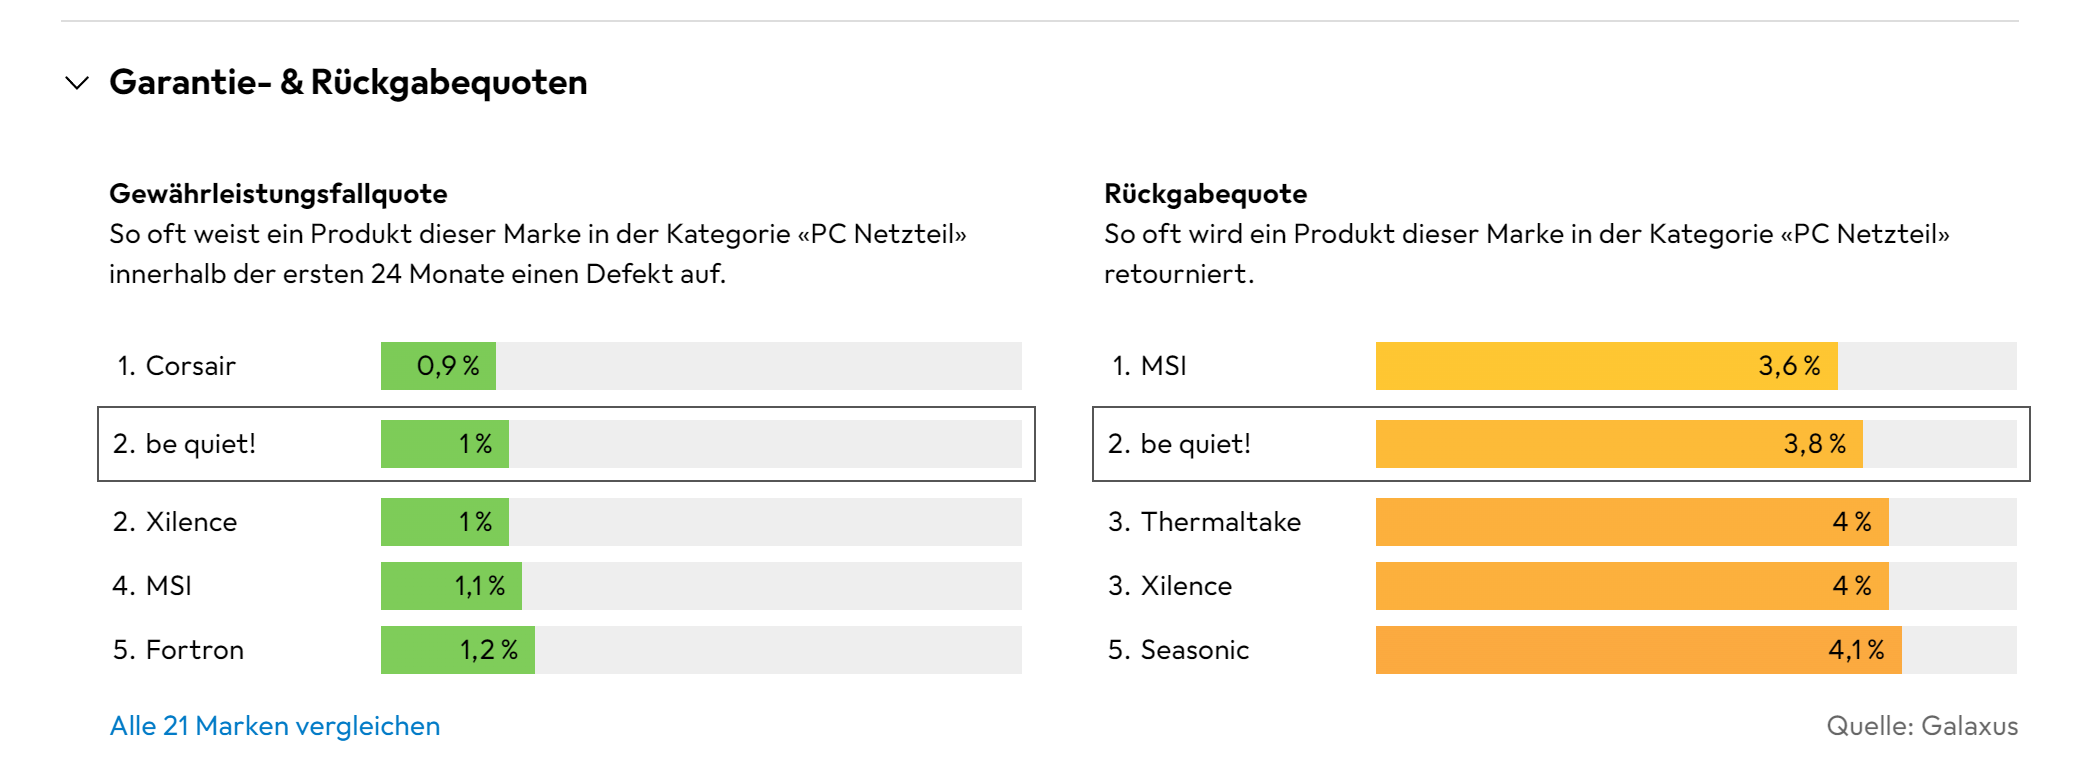Click Corsair's green 0,9 % bar

pyautogui.click(x=438, y=366)
